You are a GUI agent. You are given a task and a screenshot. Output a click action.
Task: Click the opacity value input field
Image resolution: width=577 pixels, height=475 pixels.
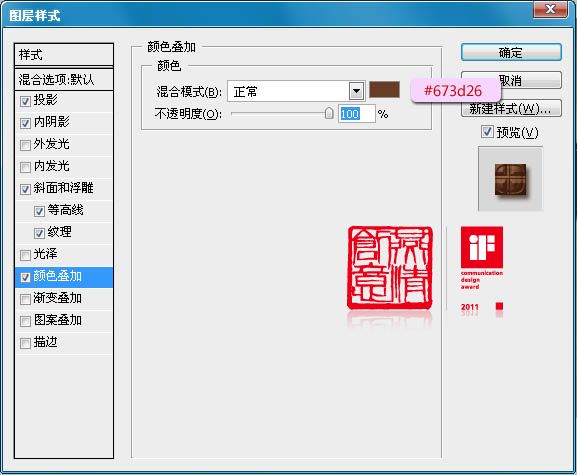(x=357, y=114)
